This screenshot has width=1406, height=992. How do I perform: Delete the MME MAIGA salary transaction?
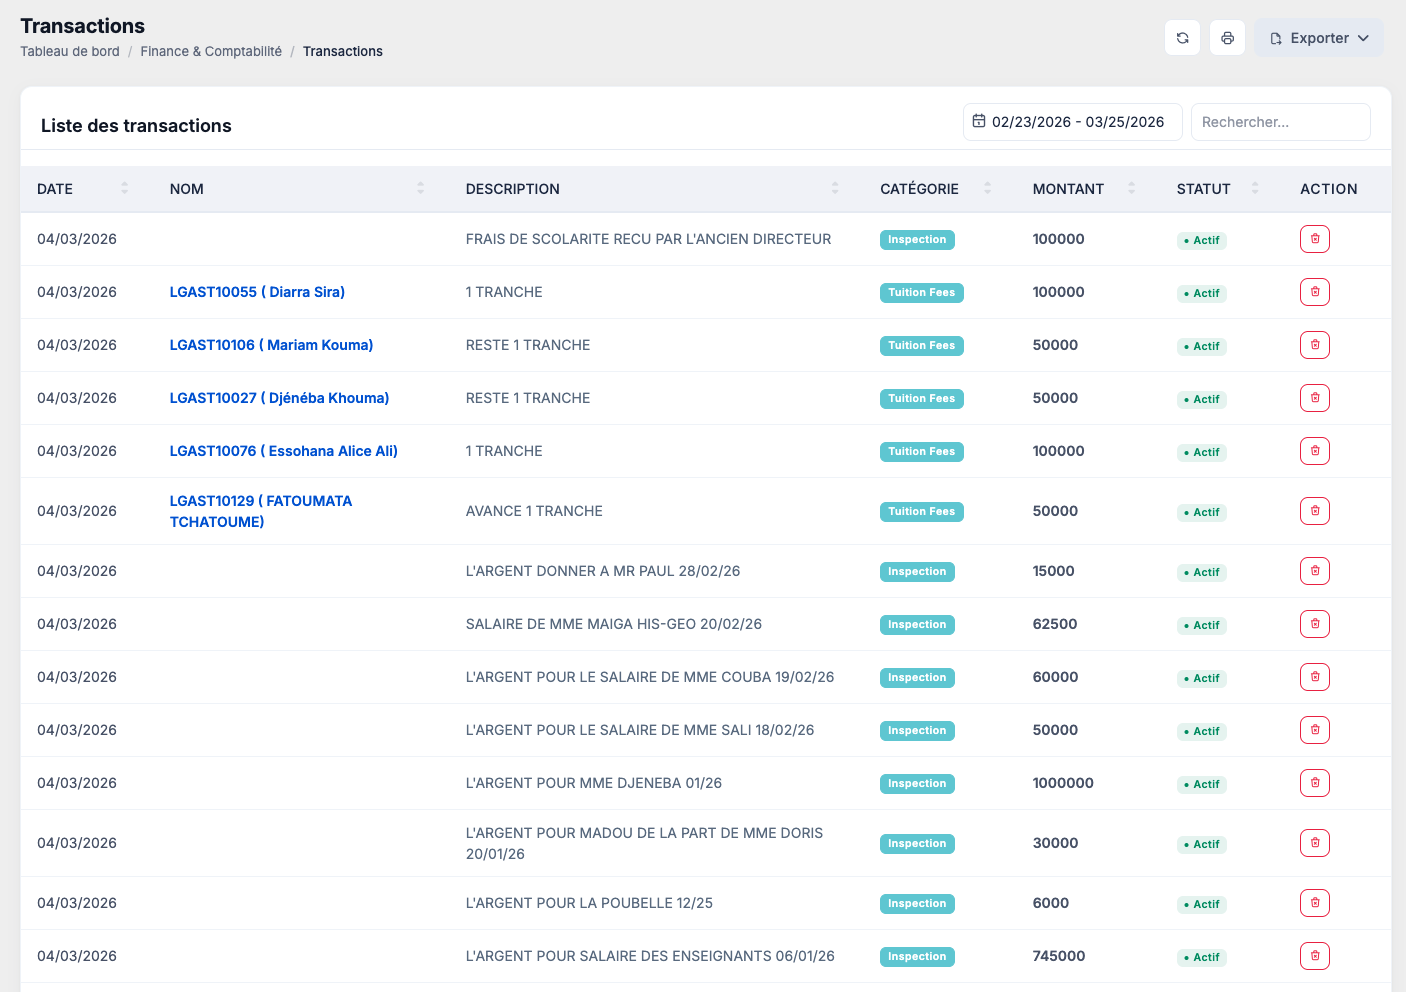pos(1314,624)
